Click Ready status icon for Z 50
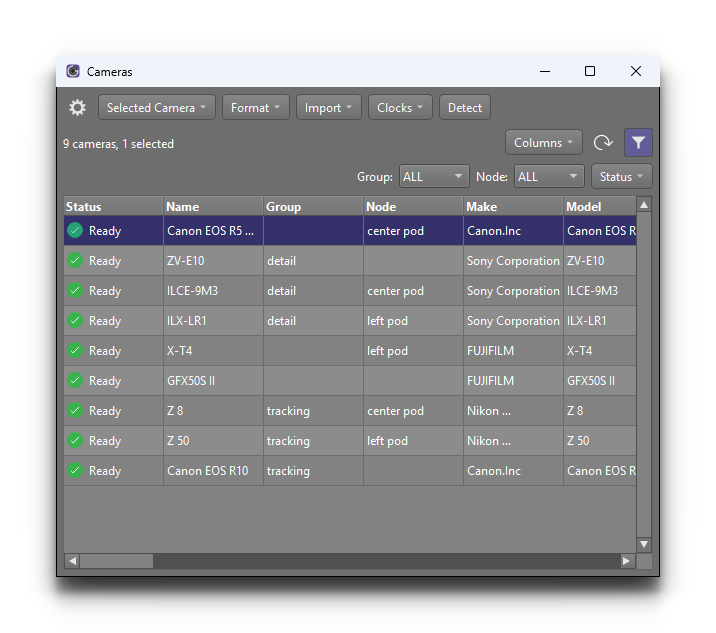 (x=75, y=440)
